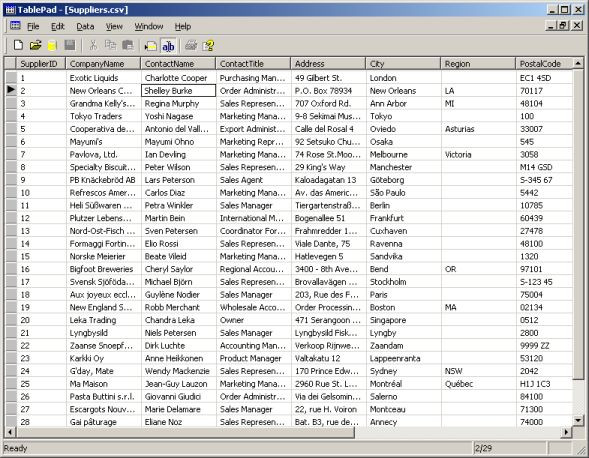Click the vertical scrollbar thumb
Image resolution: width=589 pixels, height=458 pixels.
pos(578,224)
